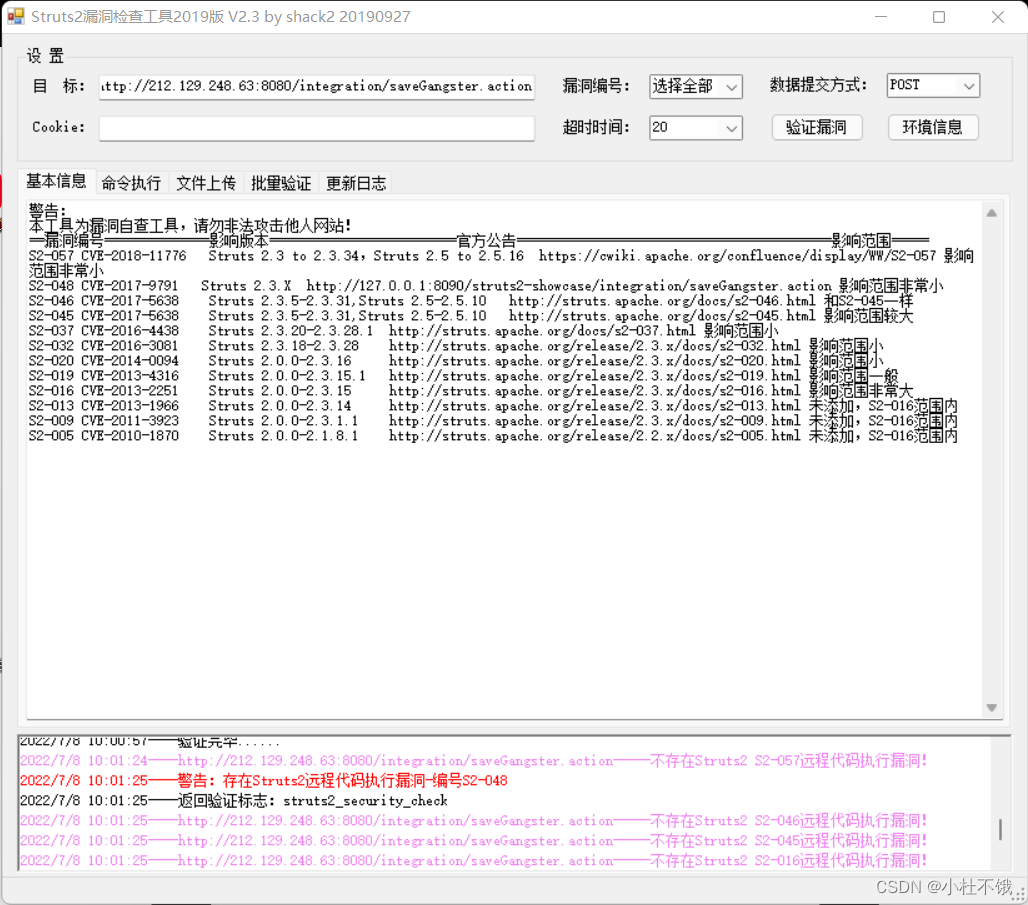Open the 超时时间 dropdown showing 20
Image resolution: width=1028 pixels, height=905 pixels.
(696, 128)
